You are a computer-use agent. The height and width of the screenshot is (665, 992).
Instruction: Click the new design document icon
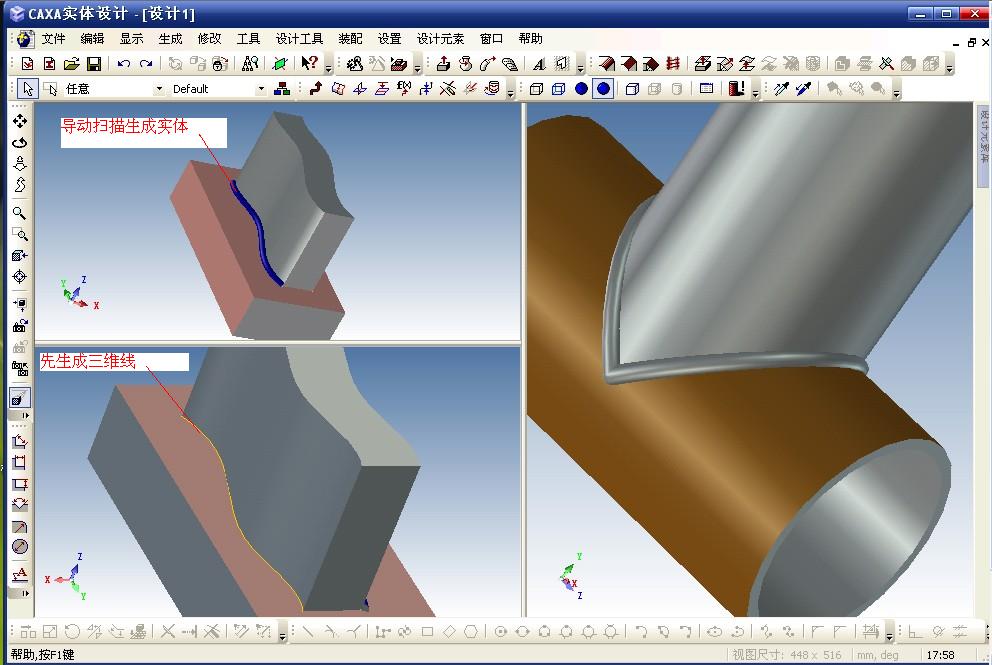click(x=27, y=63)
